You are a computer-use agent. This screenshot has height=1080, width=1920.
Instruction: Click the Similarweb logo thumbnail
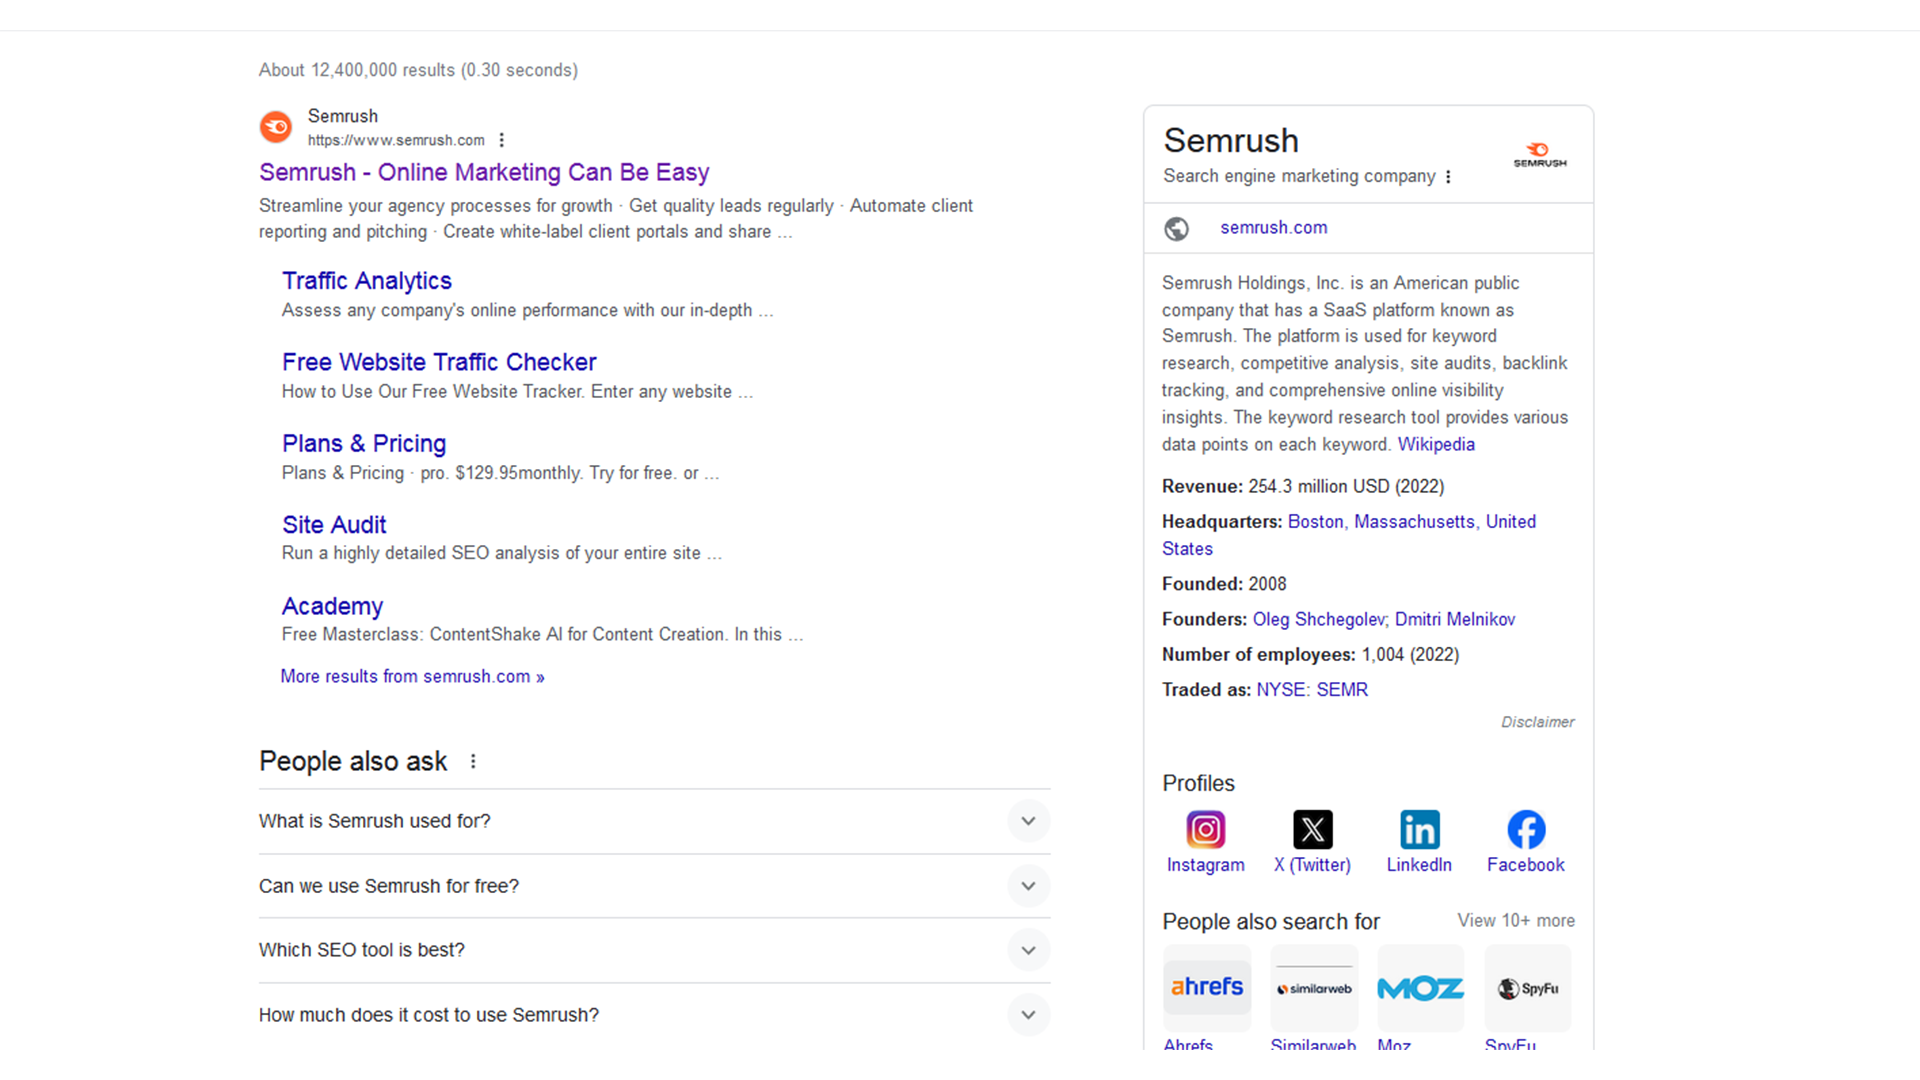point(1314,988)
